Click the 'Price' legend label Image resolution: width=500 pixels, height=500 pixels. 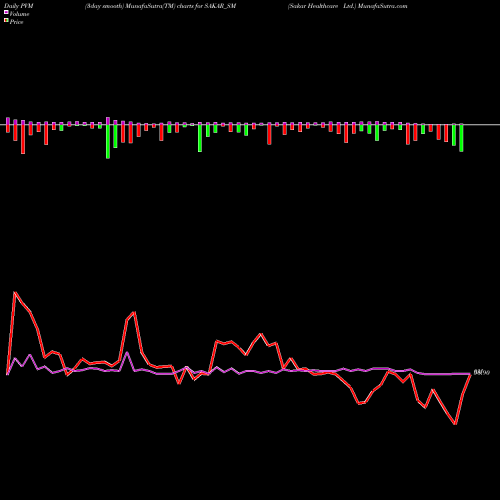(16, 22)
